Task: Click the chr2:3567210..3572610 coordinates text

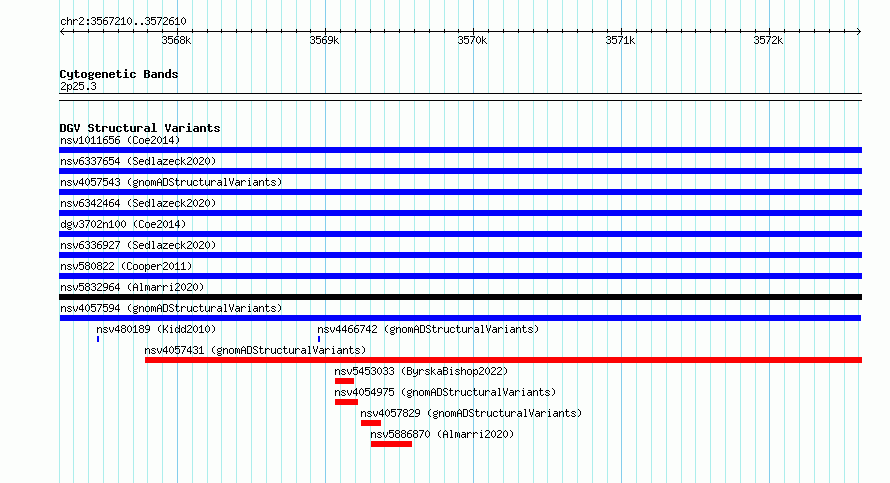Action: pyautogui.click(x=123, y=21)
